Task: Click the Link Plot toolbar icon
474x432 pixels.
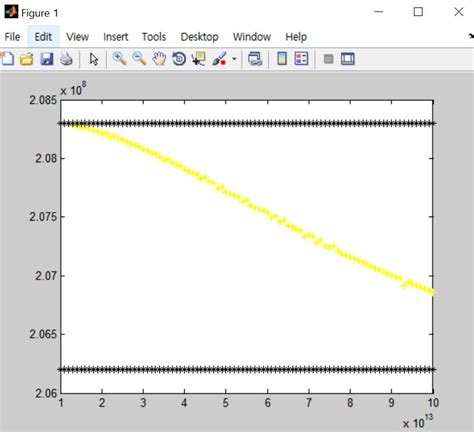Action: click(x=255, y=59)
